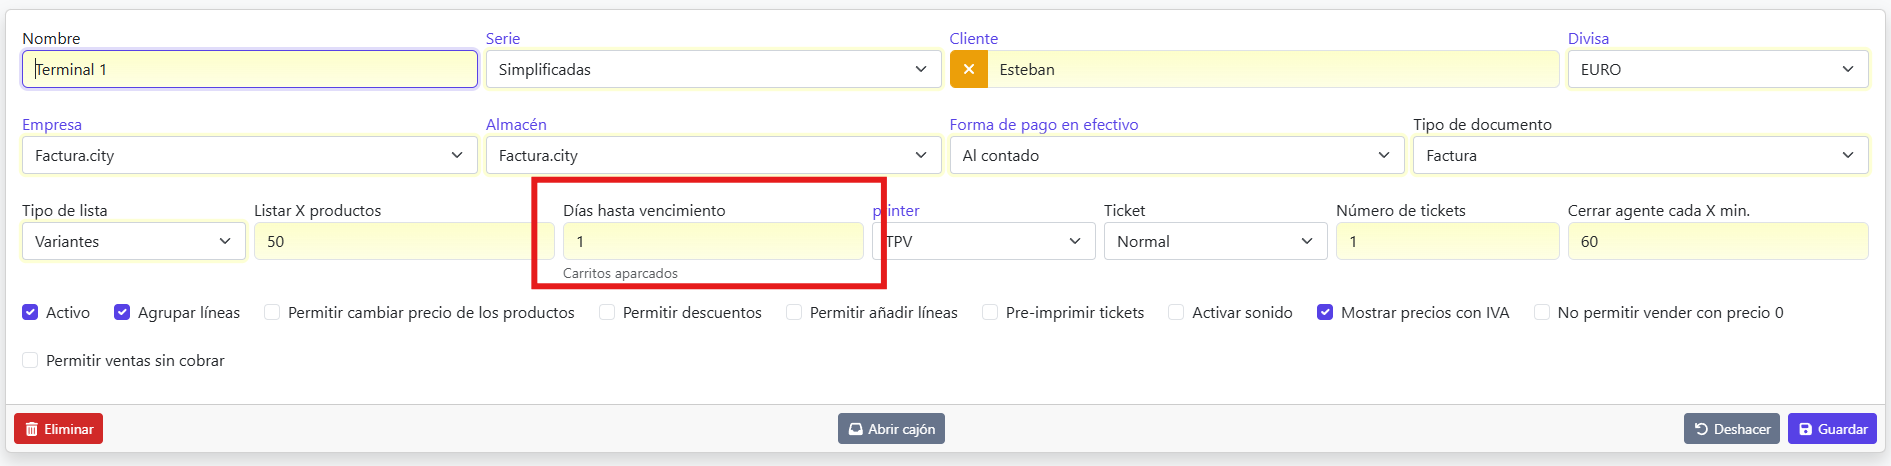Open the Forma de pago en efectivo link
This screenshot has height=466, width=1891.
pyautogui.click(x=1043, y=124)
